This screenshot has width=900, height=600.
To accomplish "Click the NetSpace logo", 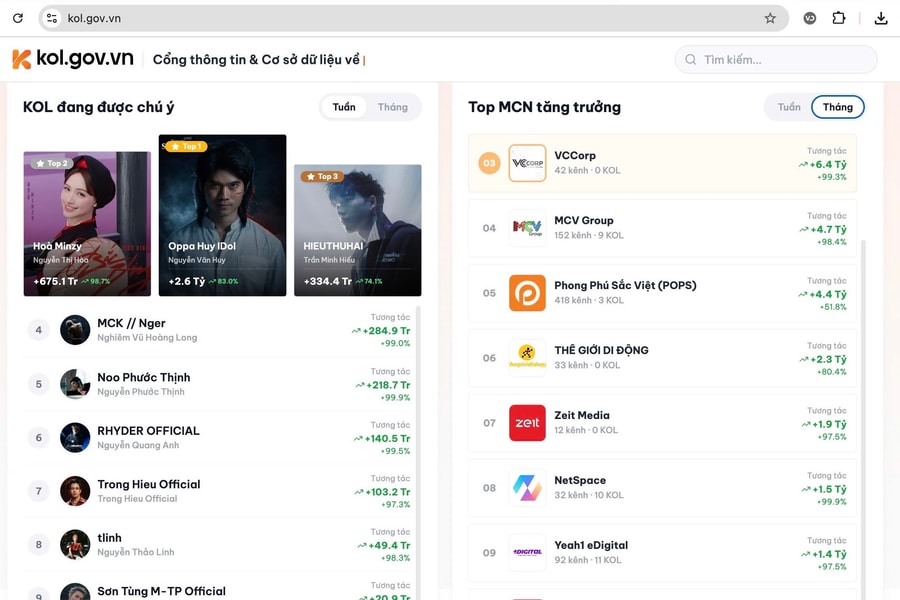I will point(527,487).
